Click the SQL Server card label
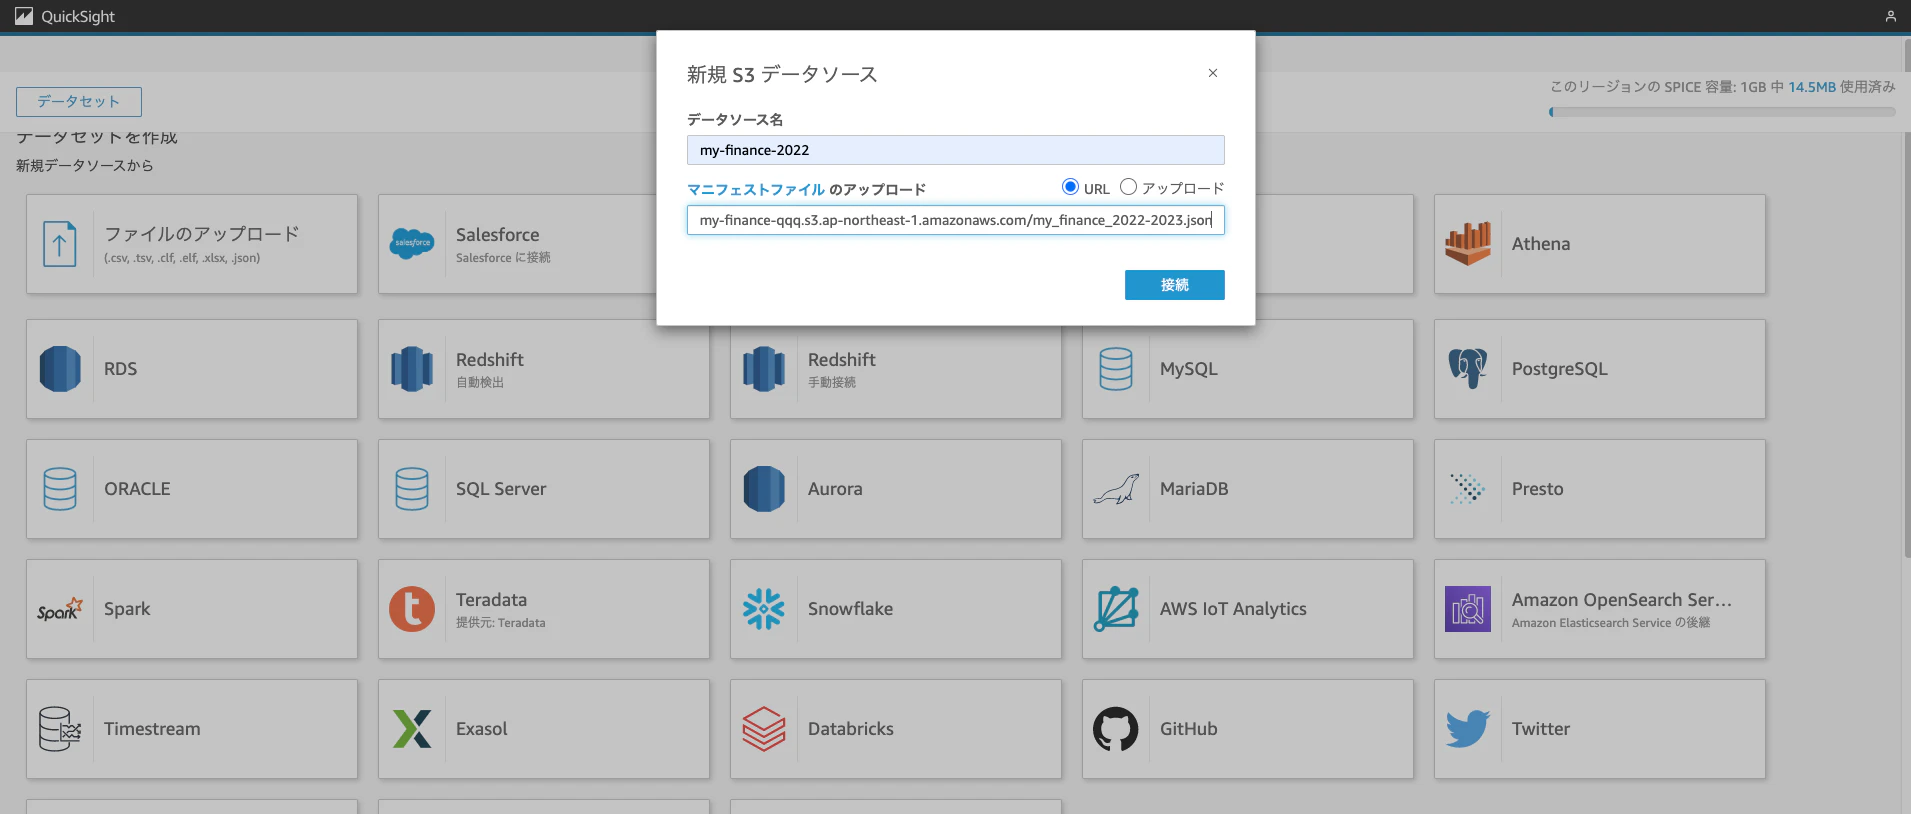The image size is (1911, 814). click(x=501, y=489)
